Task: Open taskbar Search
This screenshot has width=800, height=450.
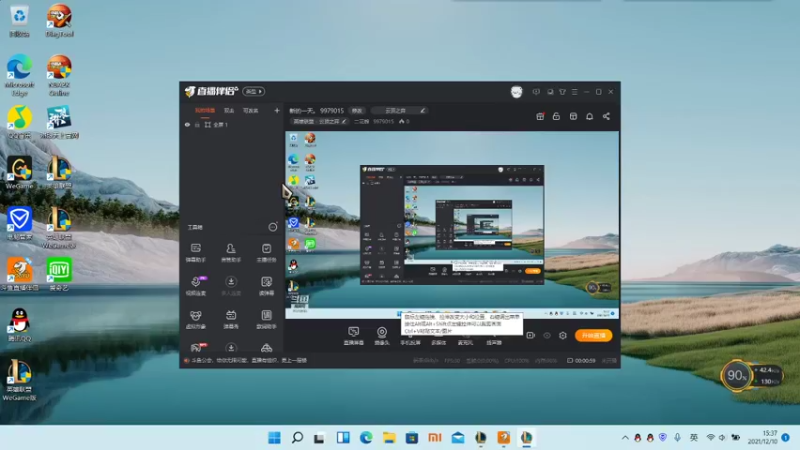Action: click(x=297, y=438)
